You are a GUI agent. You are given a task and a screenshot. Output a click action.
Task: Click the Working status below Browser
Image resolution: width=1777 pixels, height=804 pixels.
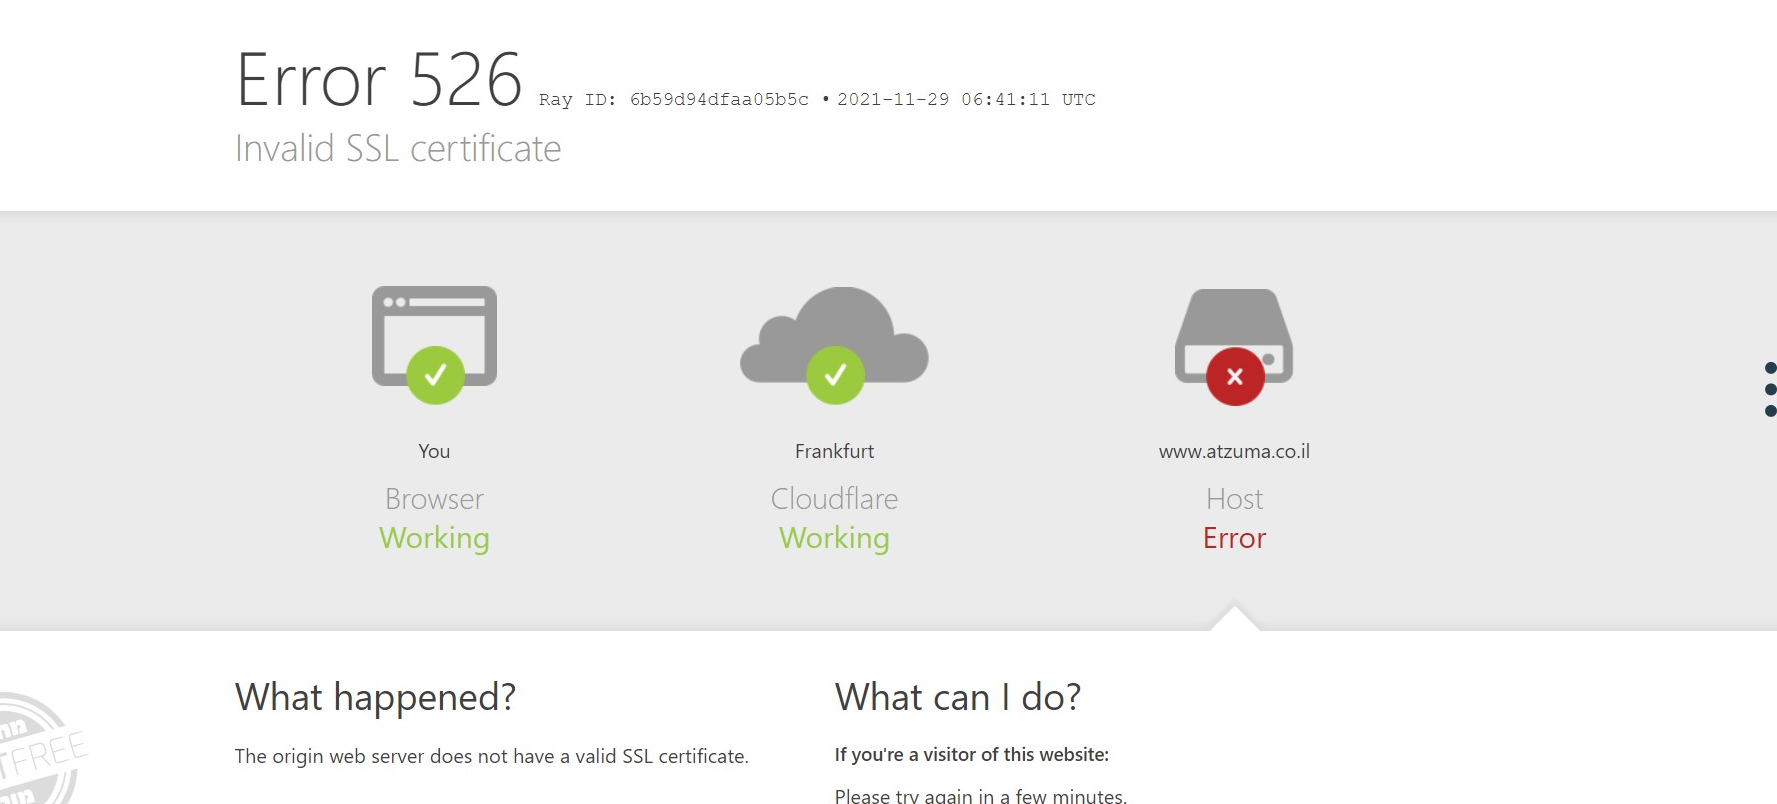click(434, 538)
